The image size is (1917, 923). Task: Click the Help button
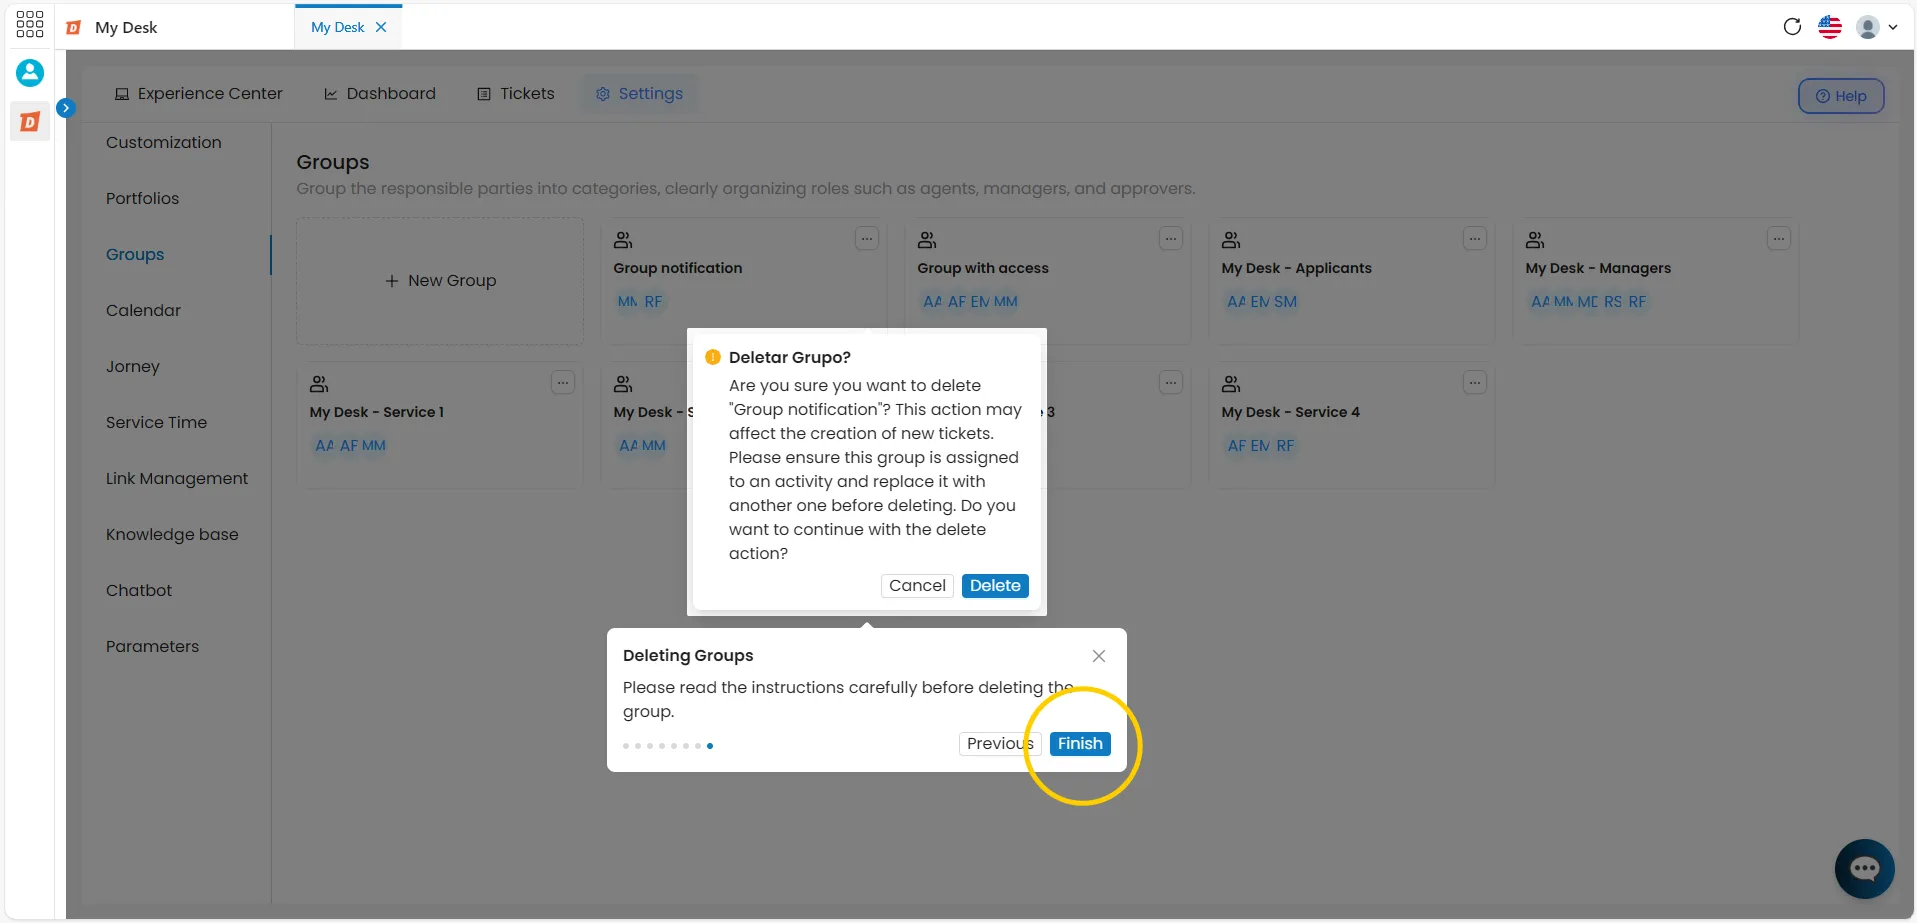coord(1841,96)
